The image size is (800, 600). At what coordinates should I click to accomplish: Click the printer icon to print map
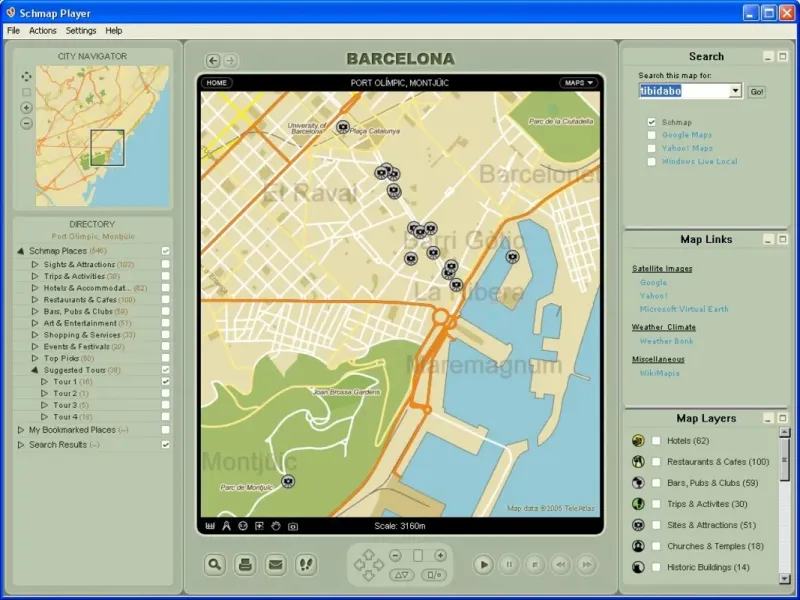[245, 565]
